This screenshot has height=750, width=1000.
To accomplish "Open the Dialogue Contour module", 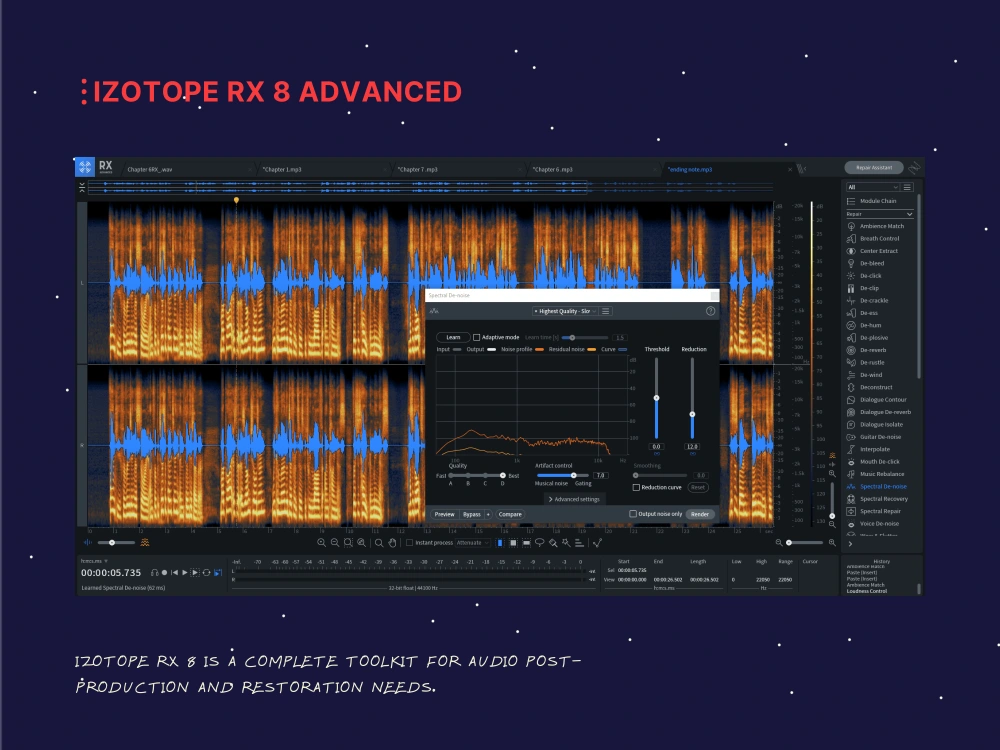I will tap(876, 400).
